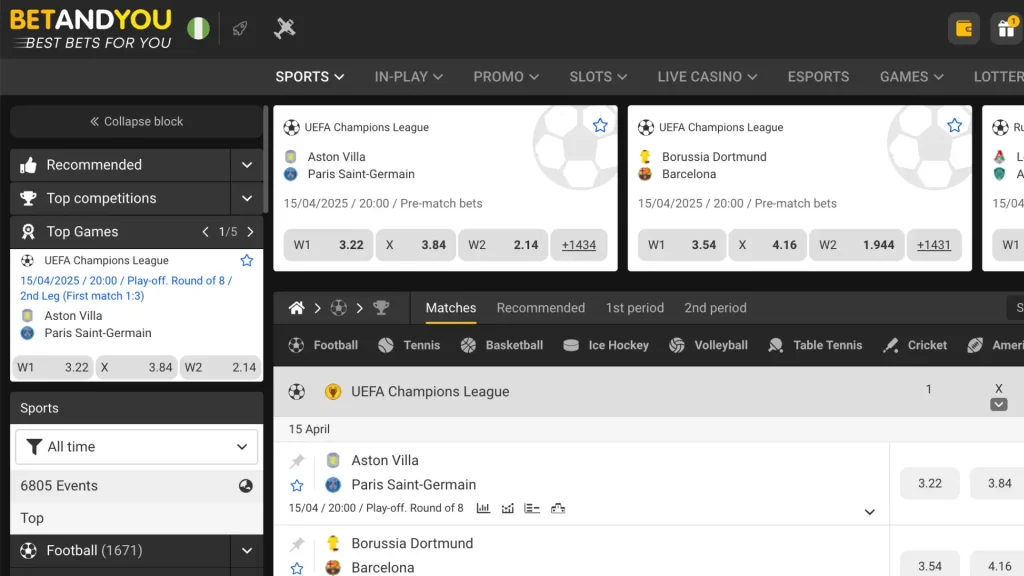1024x576 pixels.
Task: Select 4.16 odds in Dortmund row
Action: pos(999,566)
